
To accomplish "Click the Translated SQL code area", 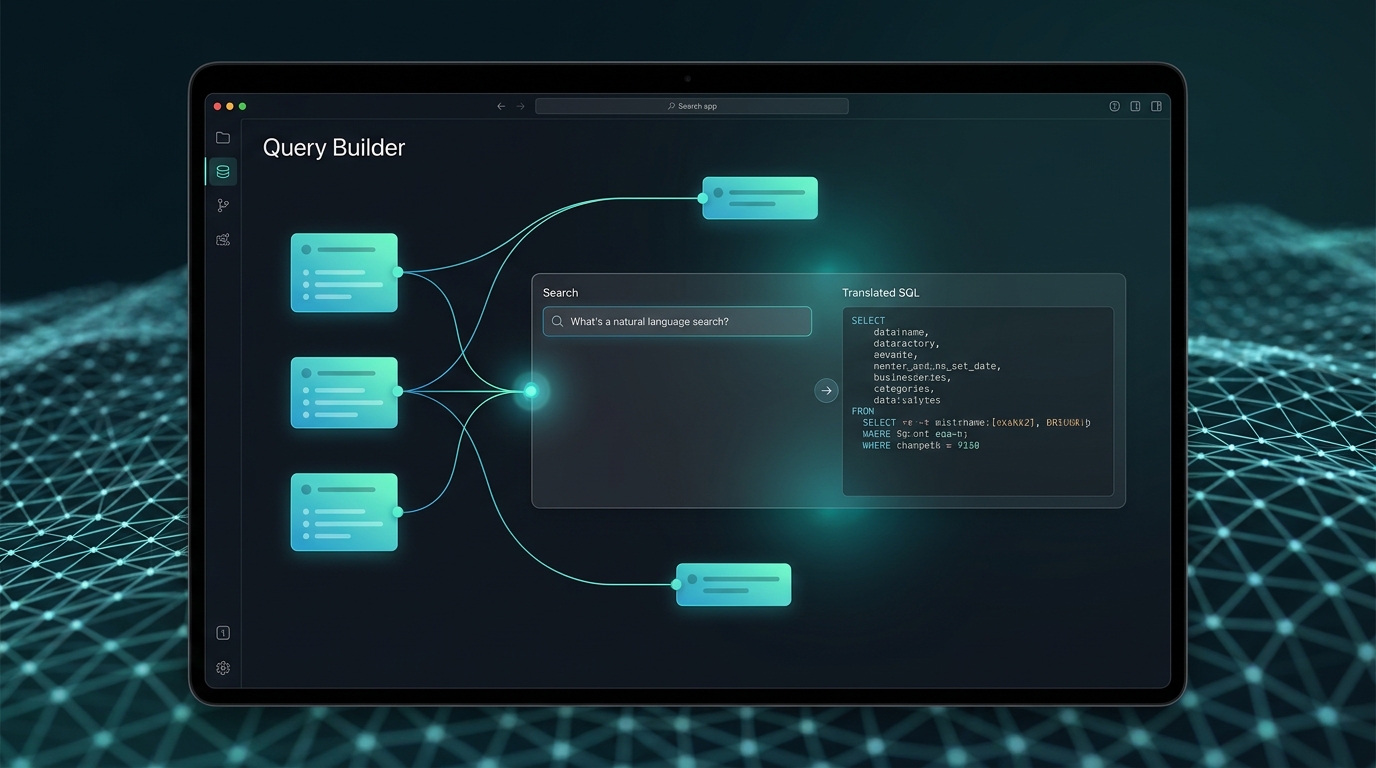I will click(978, 402).
